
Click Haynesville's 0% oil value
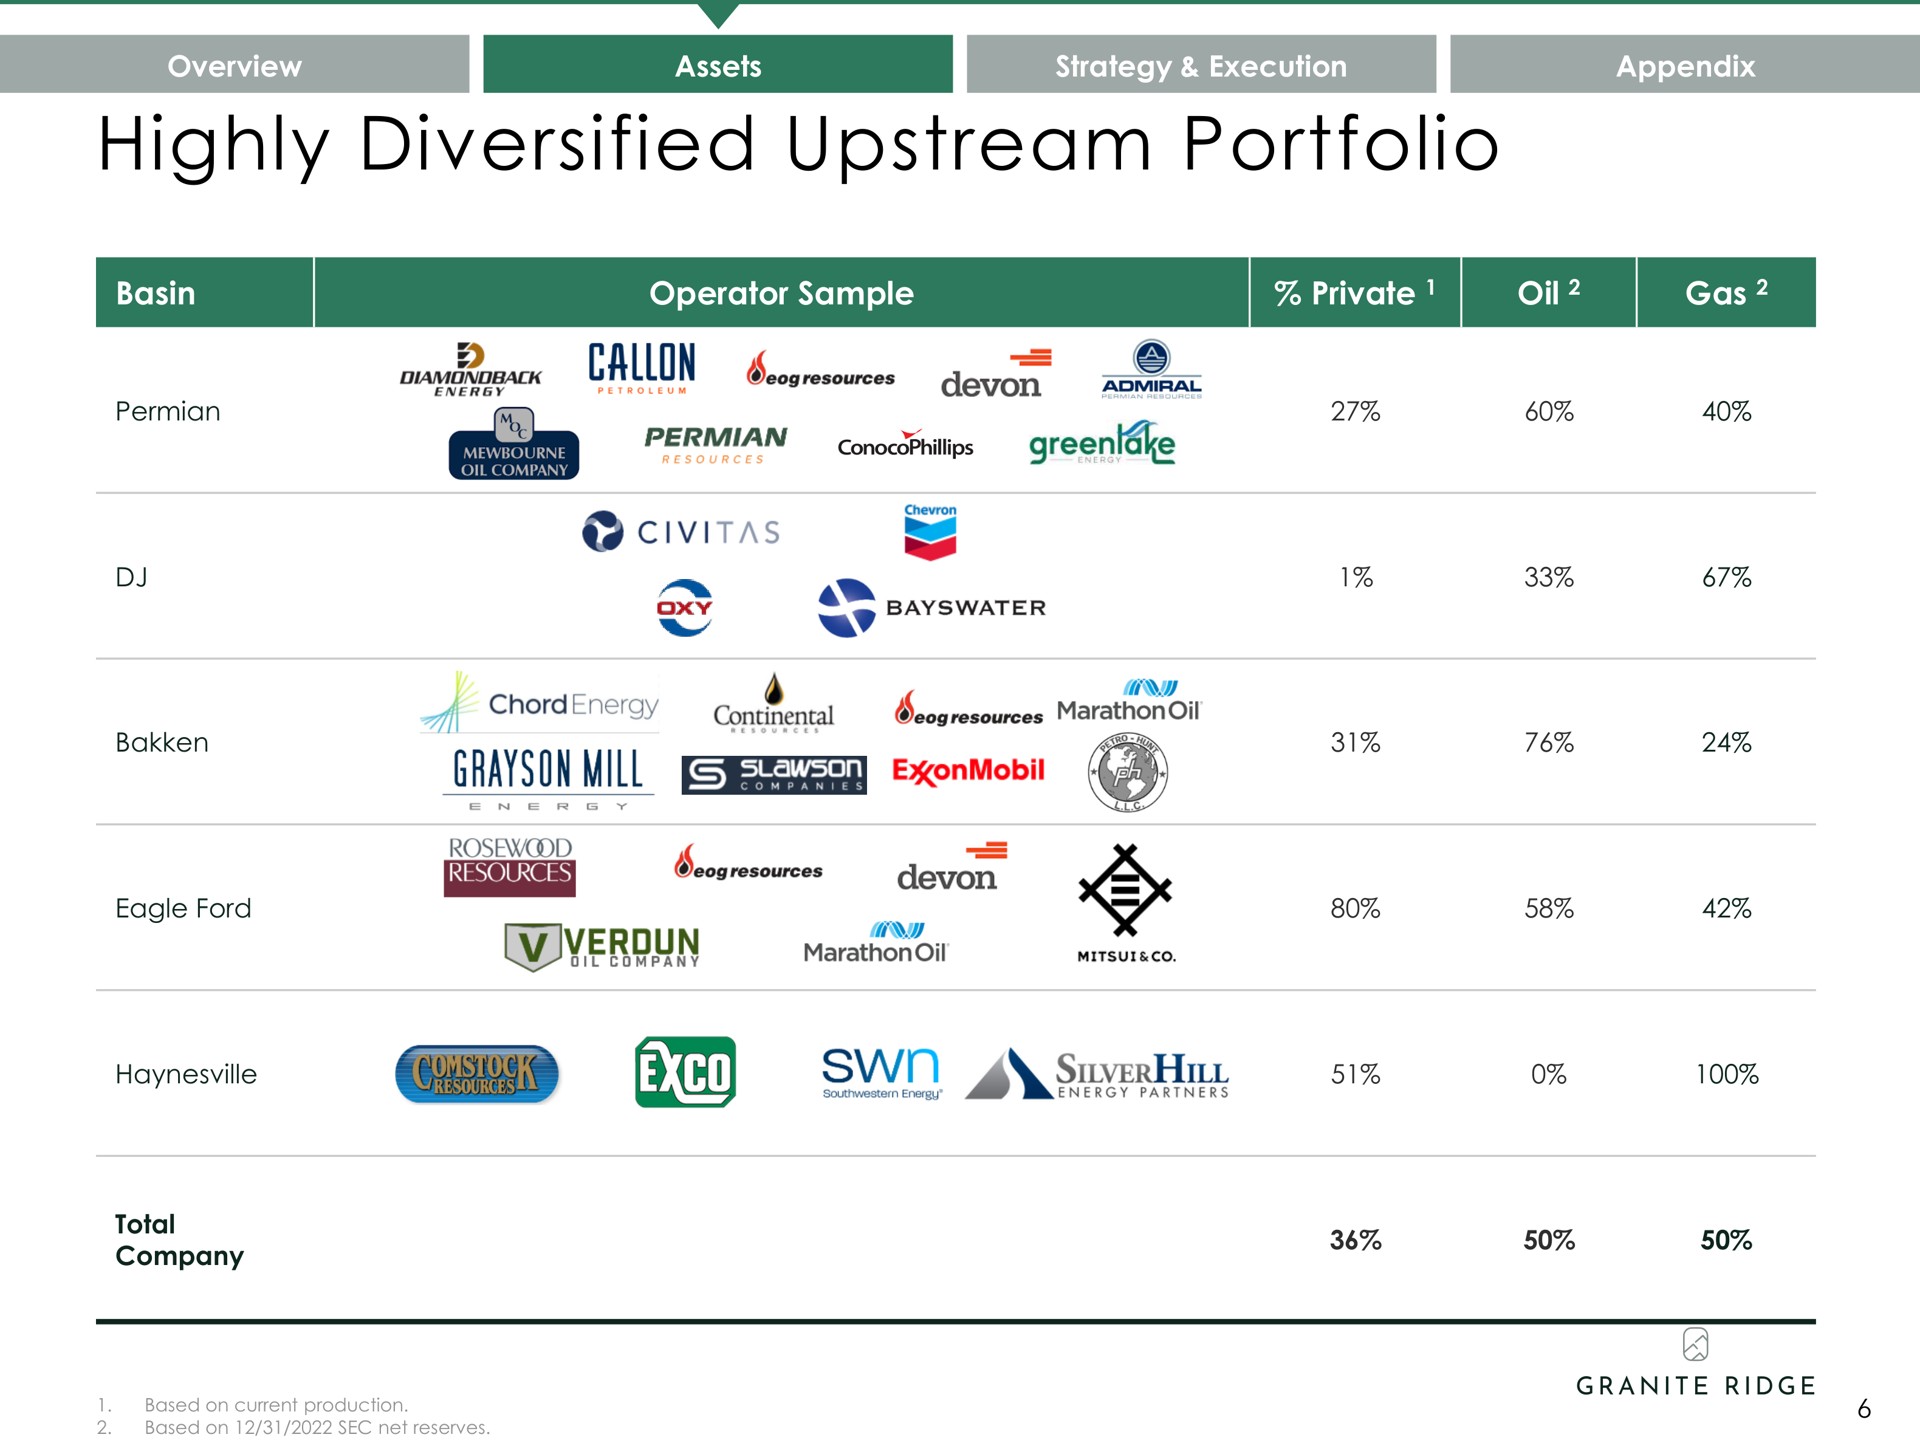(x=1549, y=1074)
